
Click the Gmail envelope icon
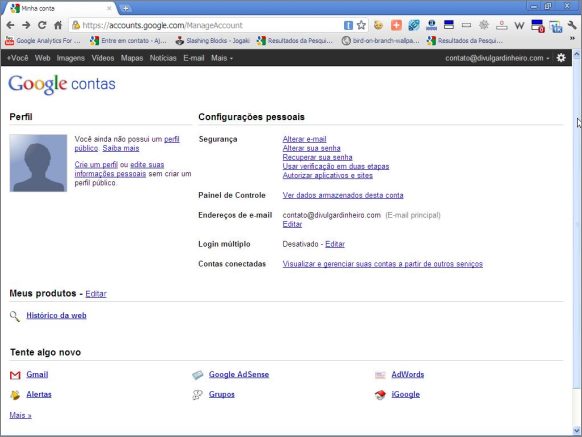coord(15,375)
